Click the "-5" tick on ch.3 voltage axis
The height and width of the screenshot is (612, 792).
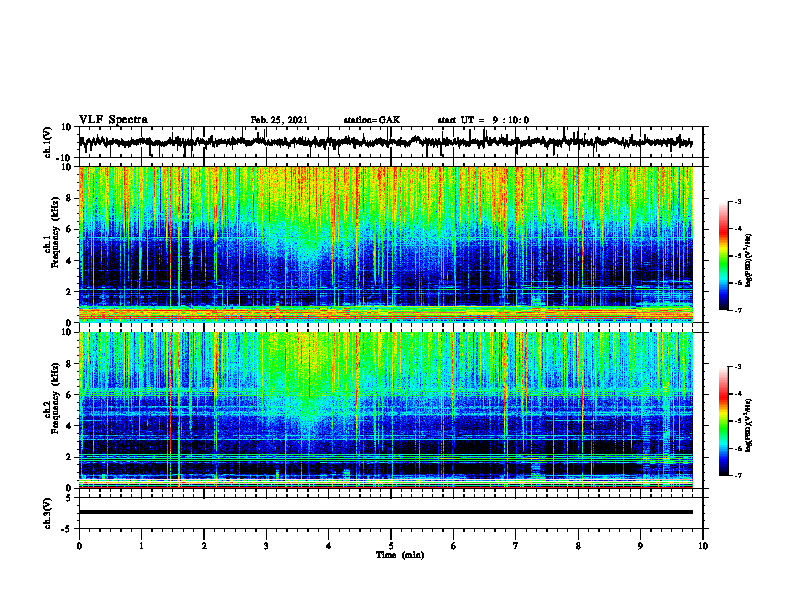click(x=67, y=529)
